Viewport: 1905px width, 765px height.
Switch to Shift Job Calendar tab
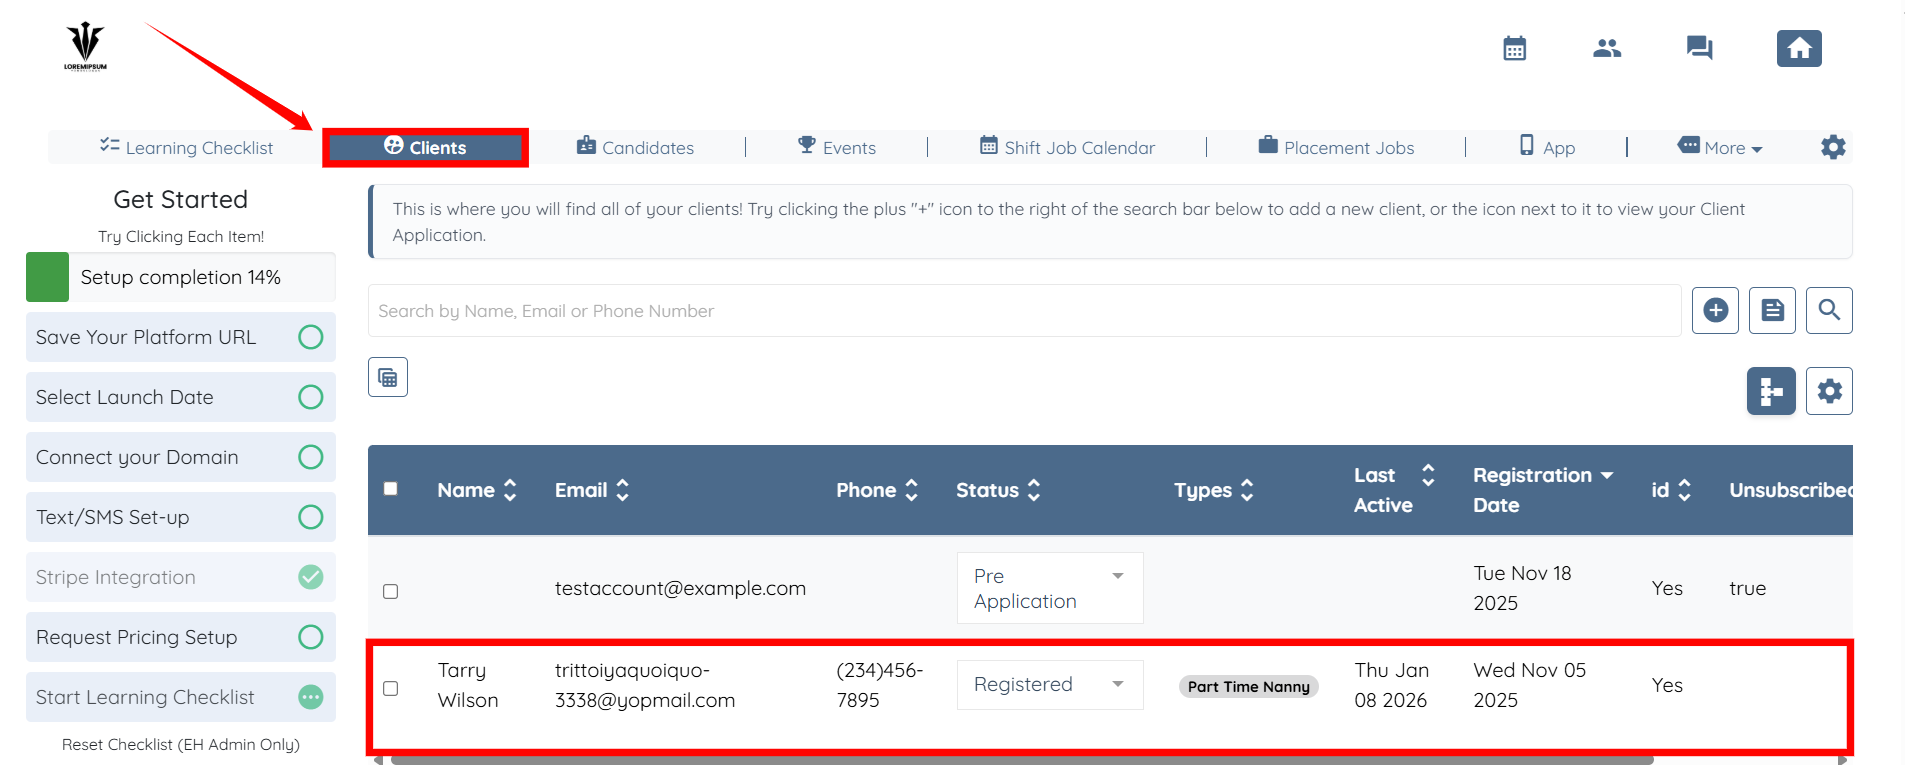point(1067,147)
